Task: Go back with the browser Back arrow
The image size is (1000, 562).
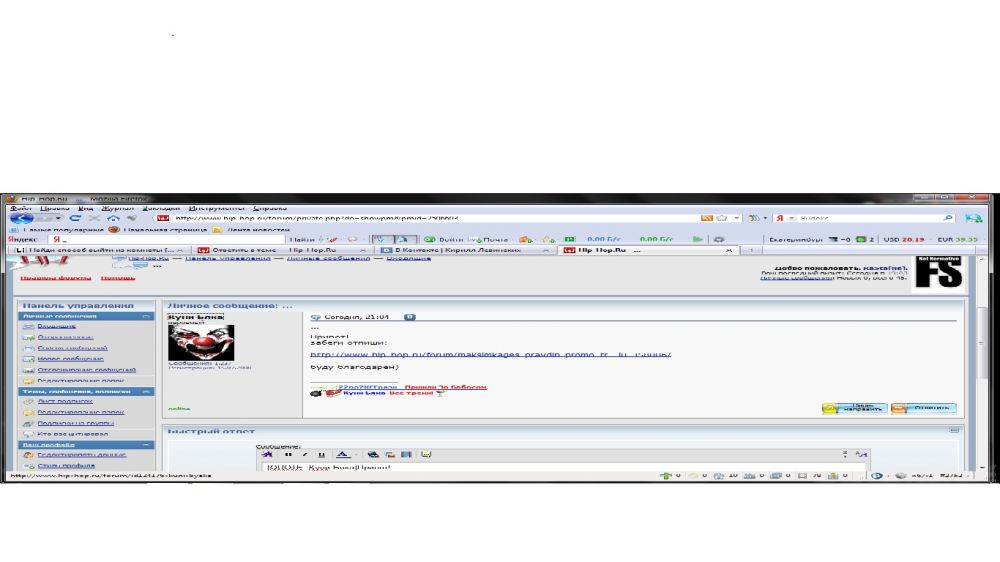Action: click(22, 218)
